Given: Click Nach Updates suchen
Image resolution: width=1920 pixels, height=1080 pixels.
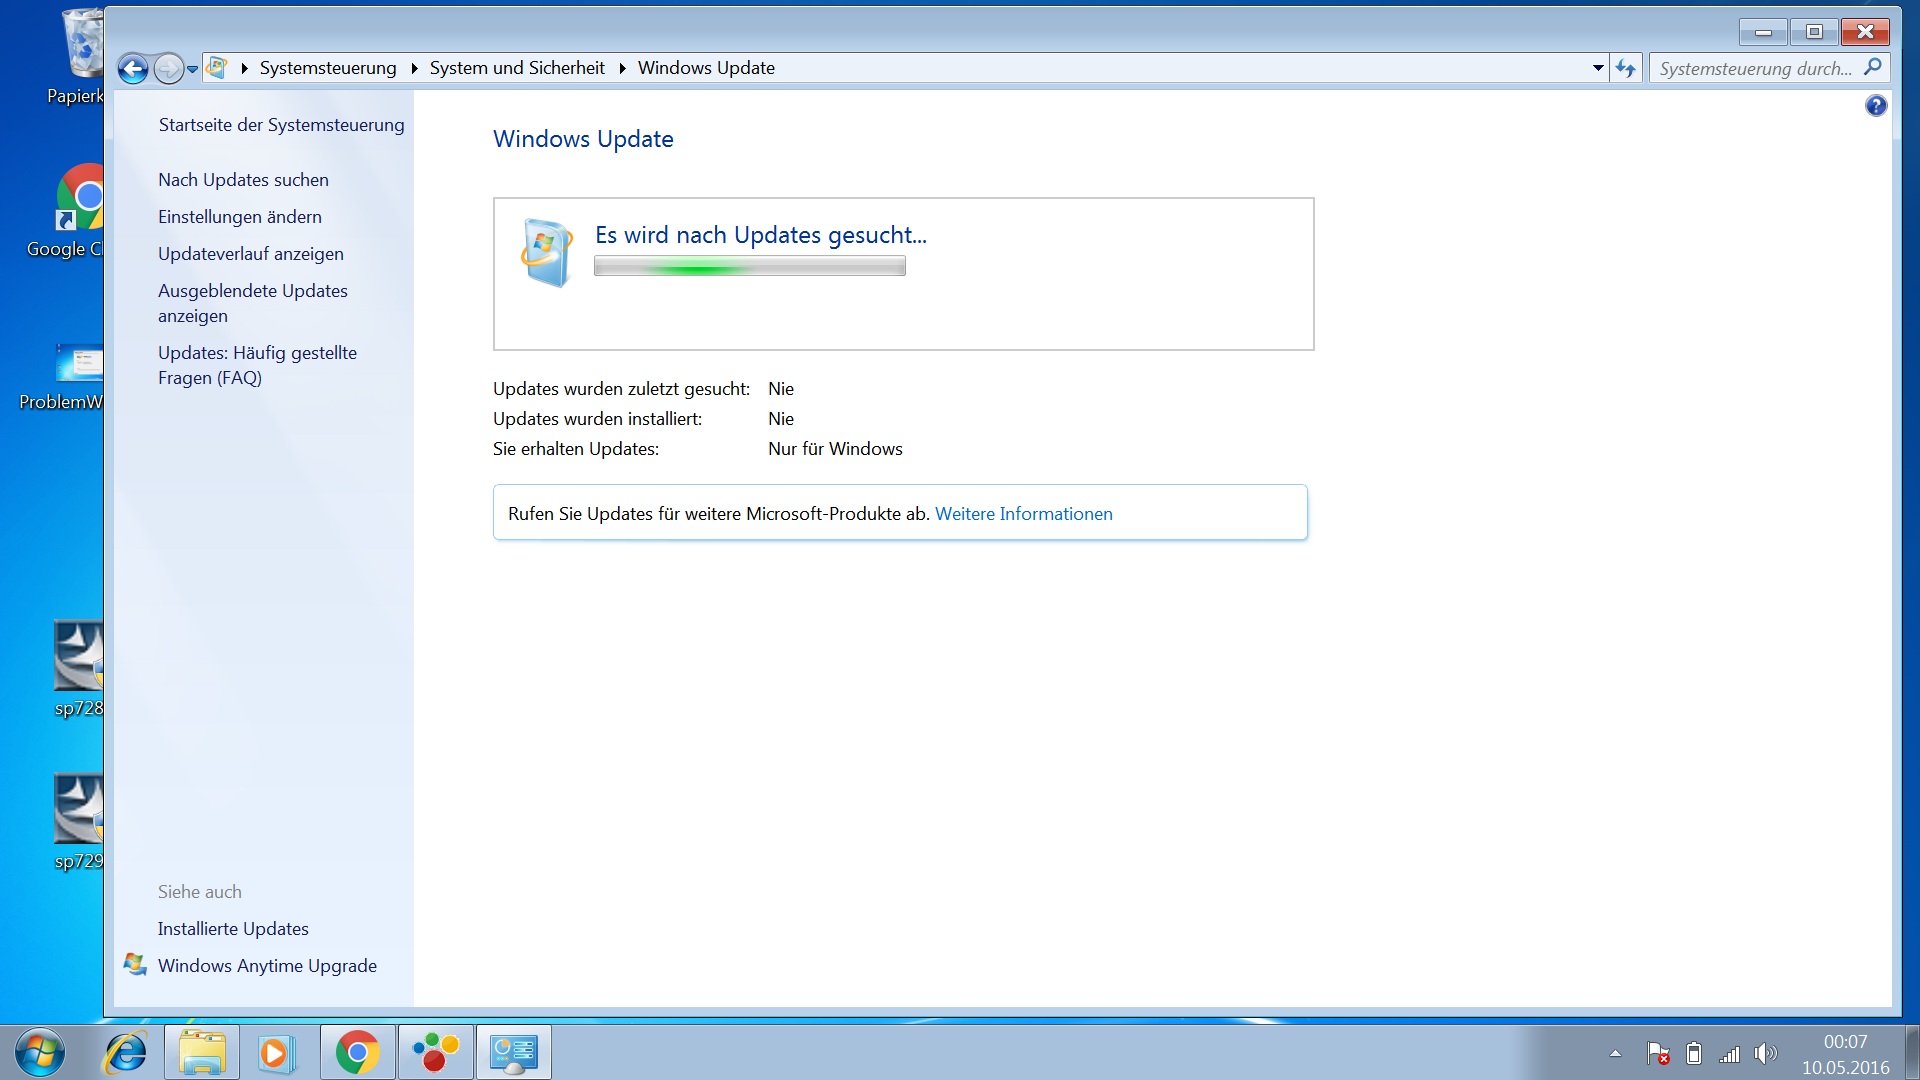Looking at the screenshot, I should (x=243, y=180).
